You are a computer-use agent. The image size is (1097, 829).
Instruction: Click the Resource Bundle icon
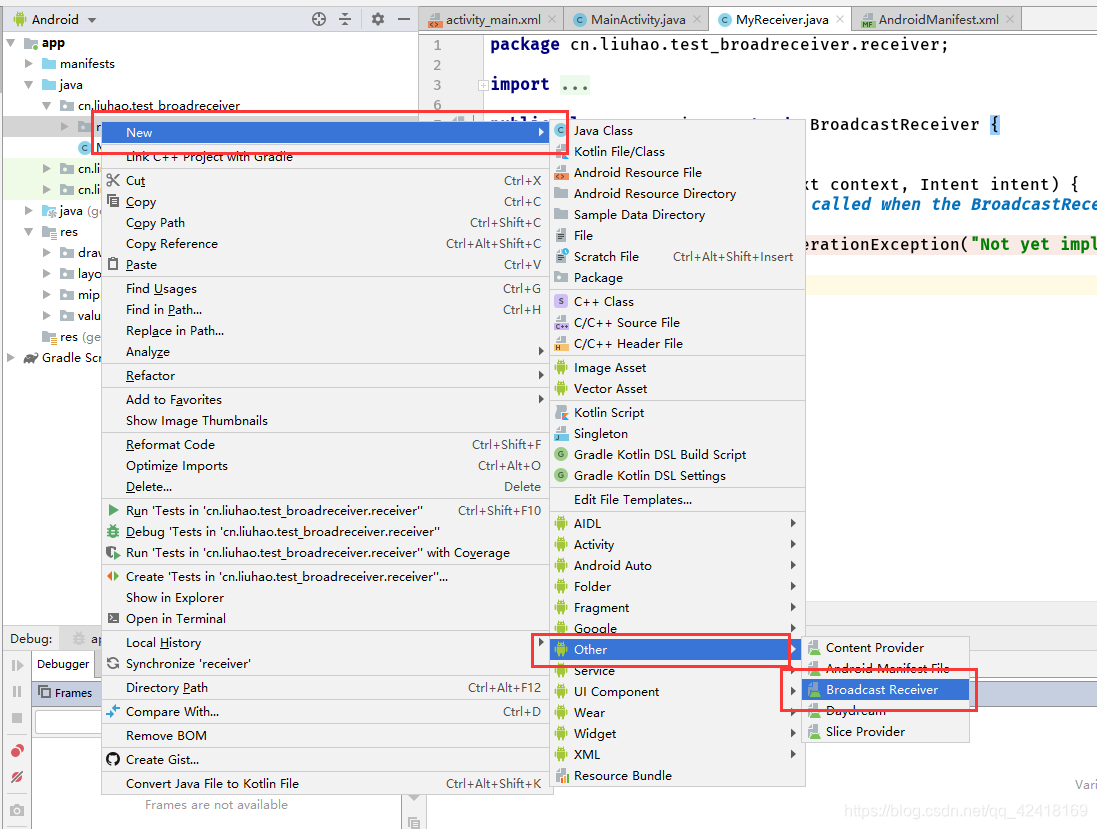561,775
